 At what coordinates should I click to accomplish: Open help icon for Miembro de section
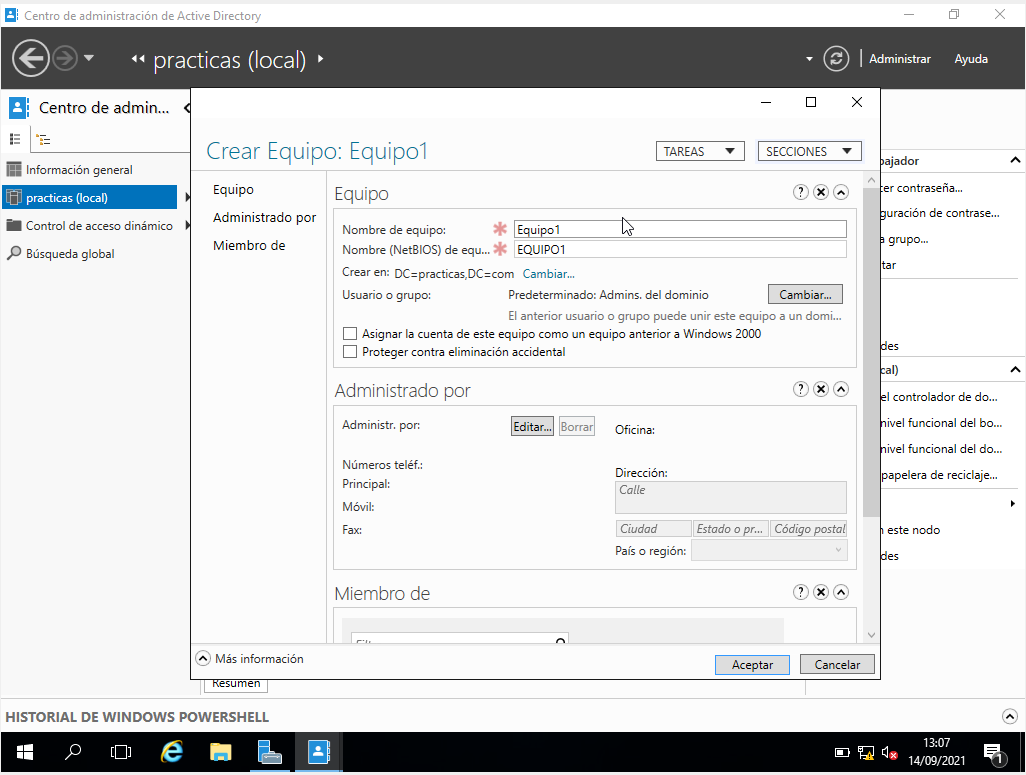(x=800, y=592)
